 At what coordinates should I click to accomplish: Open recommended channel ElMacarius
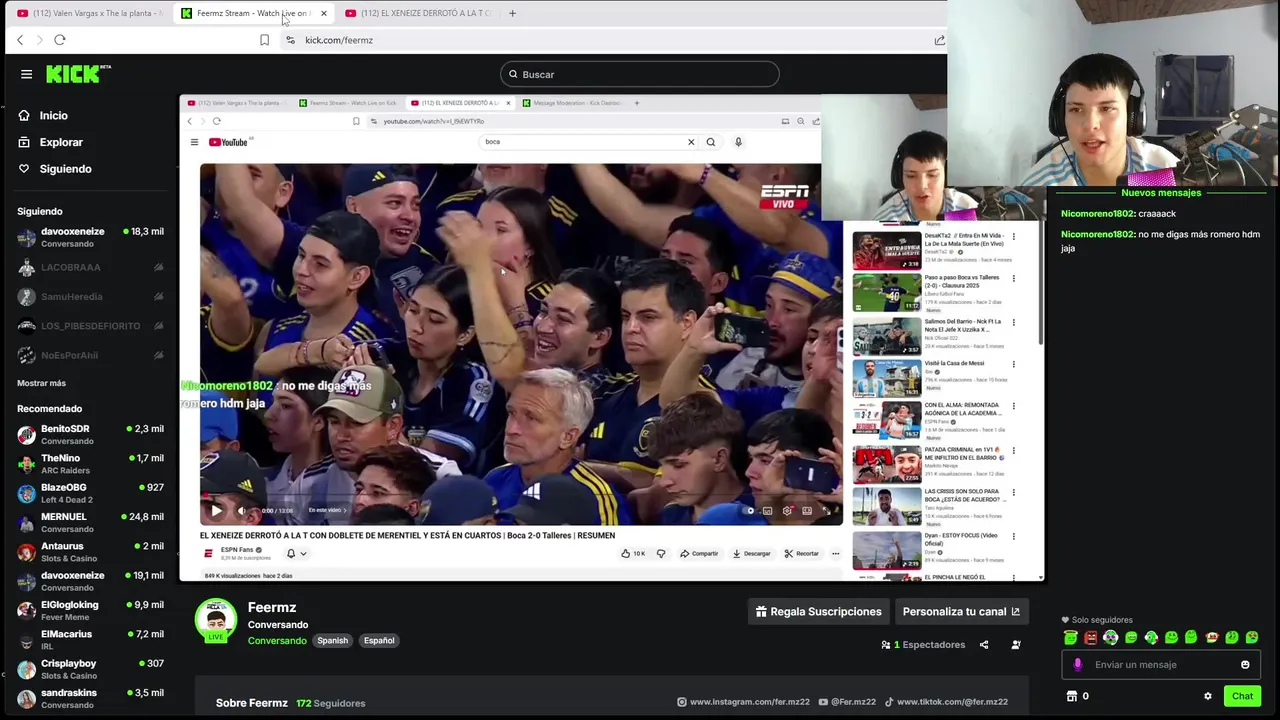(90, 639)
